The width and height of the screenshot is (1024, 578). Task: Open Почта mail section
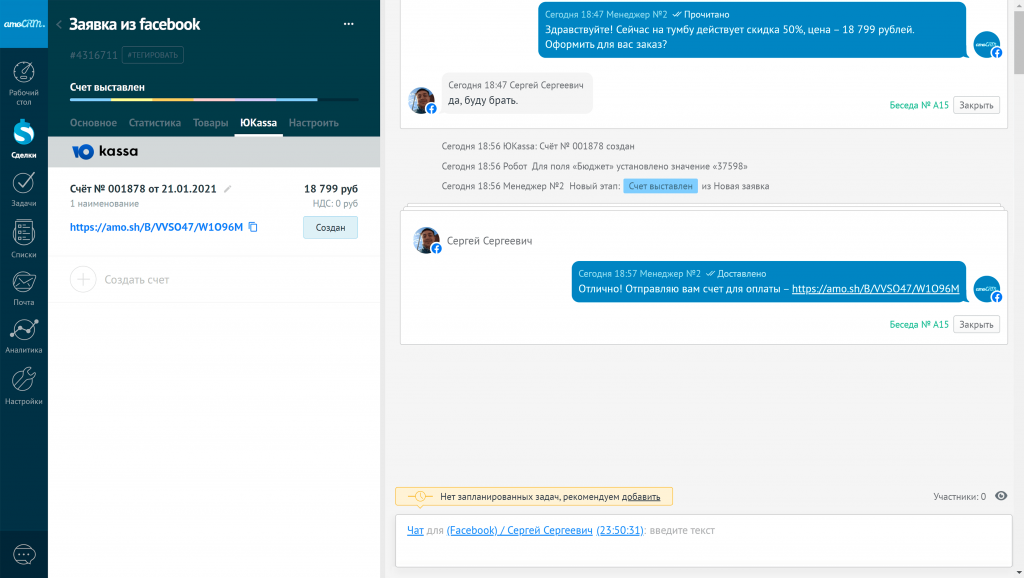23,288
